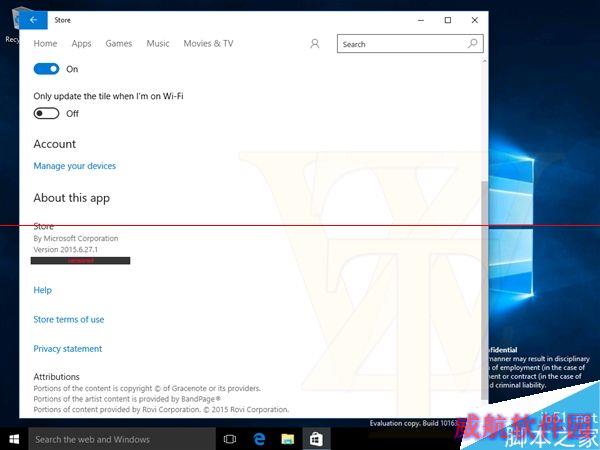Click the Attributions heading
Screen dimensions: 600x450
(56, 377)
